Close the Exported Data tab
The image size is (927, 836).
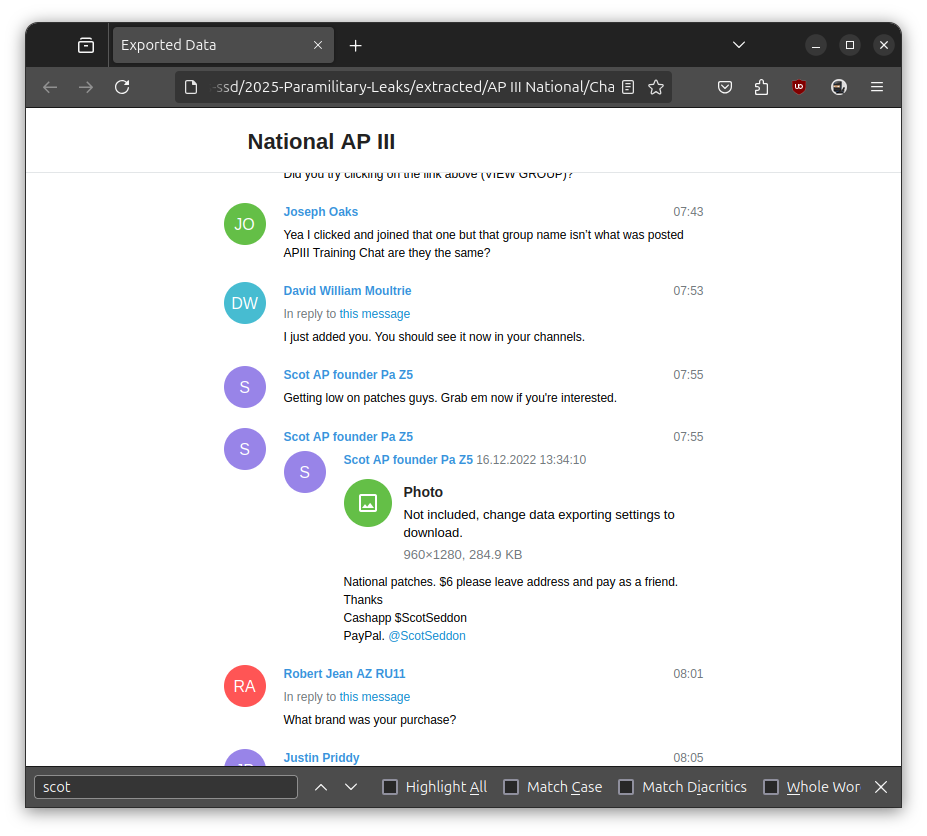(317, 45)
